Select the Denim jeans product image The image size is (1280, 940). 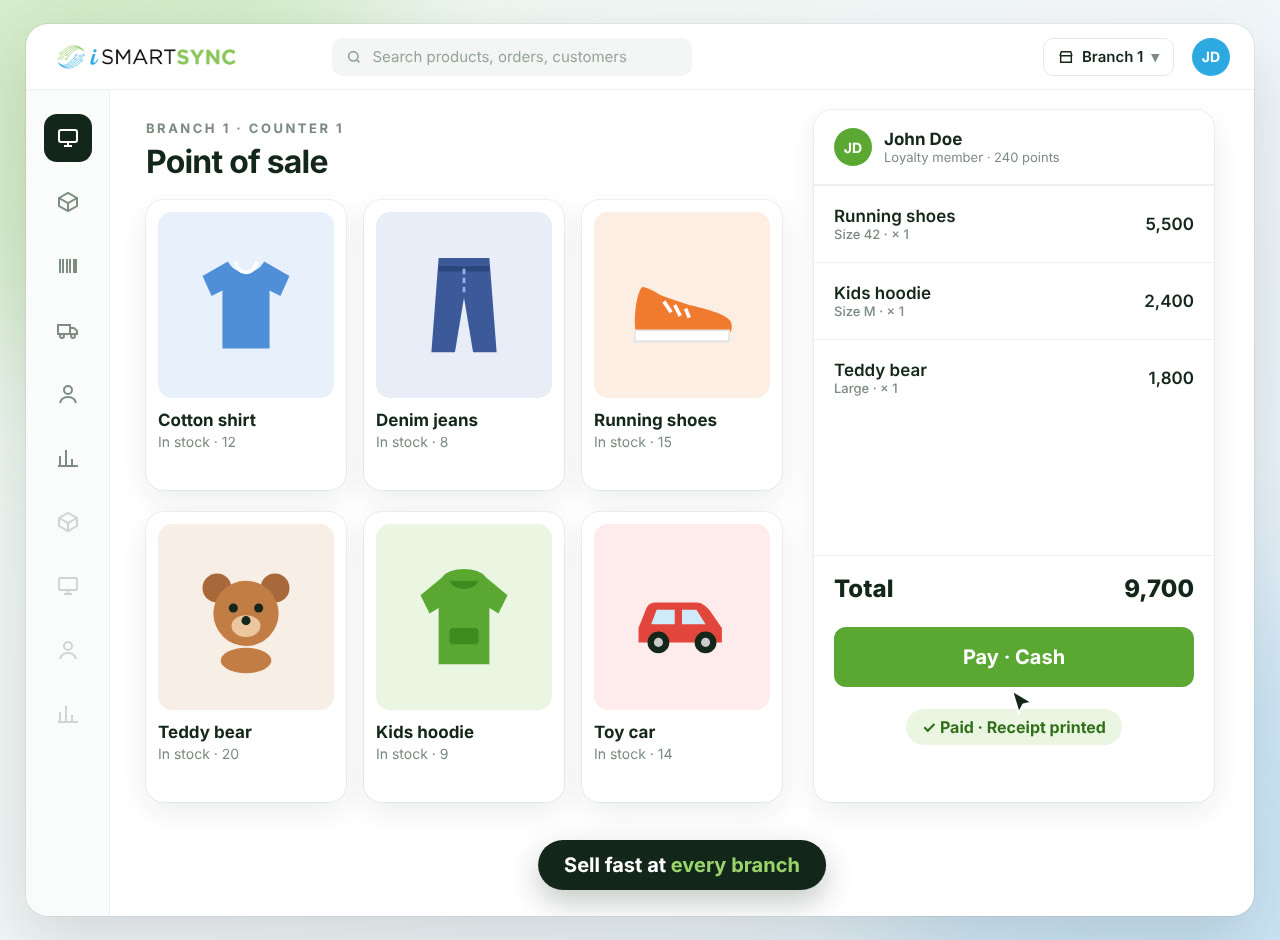(464, 305)
